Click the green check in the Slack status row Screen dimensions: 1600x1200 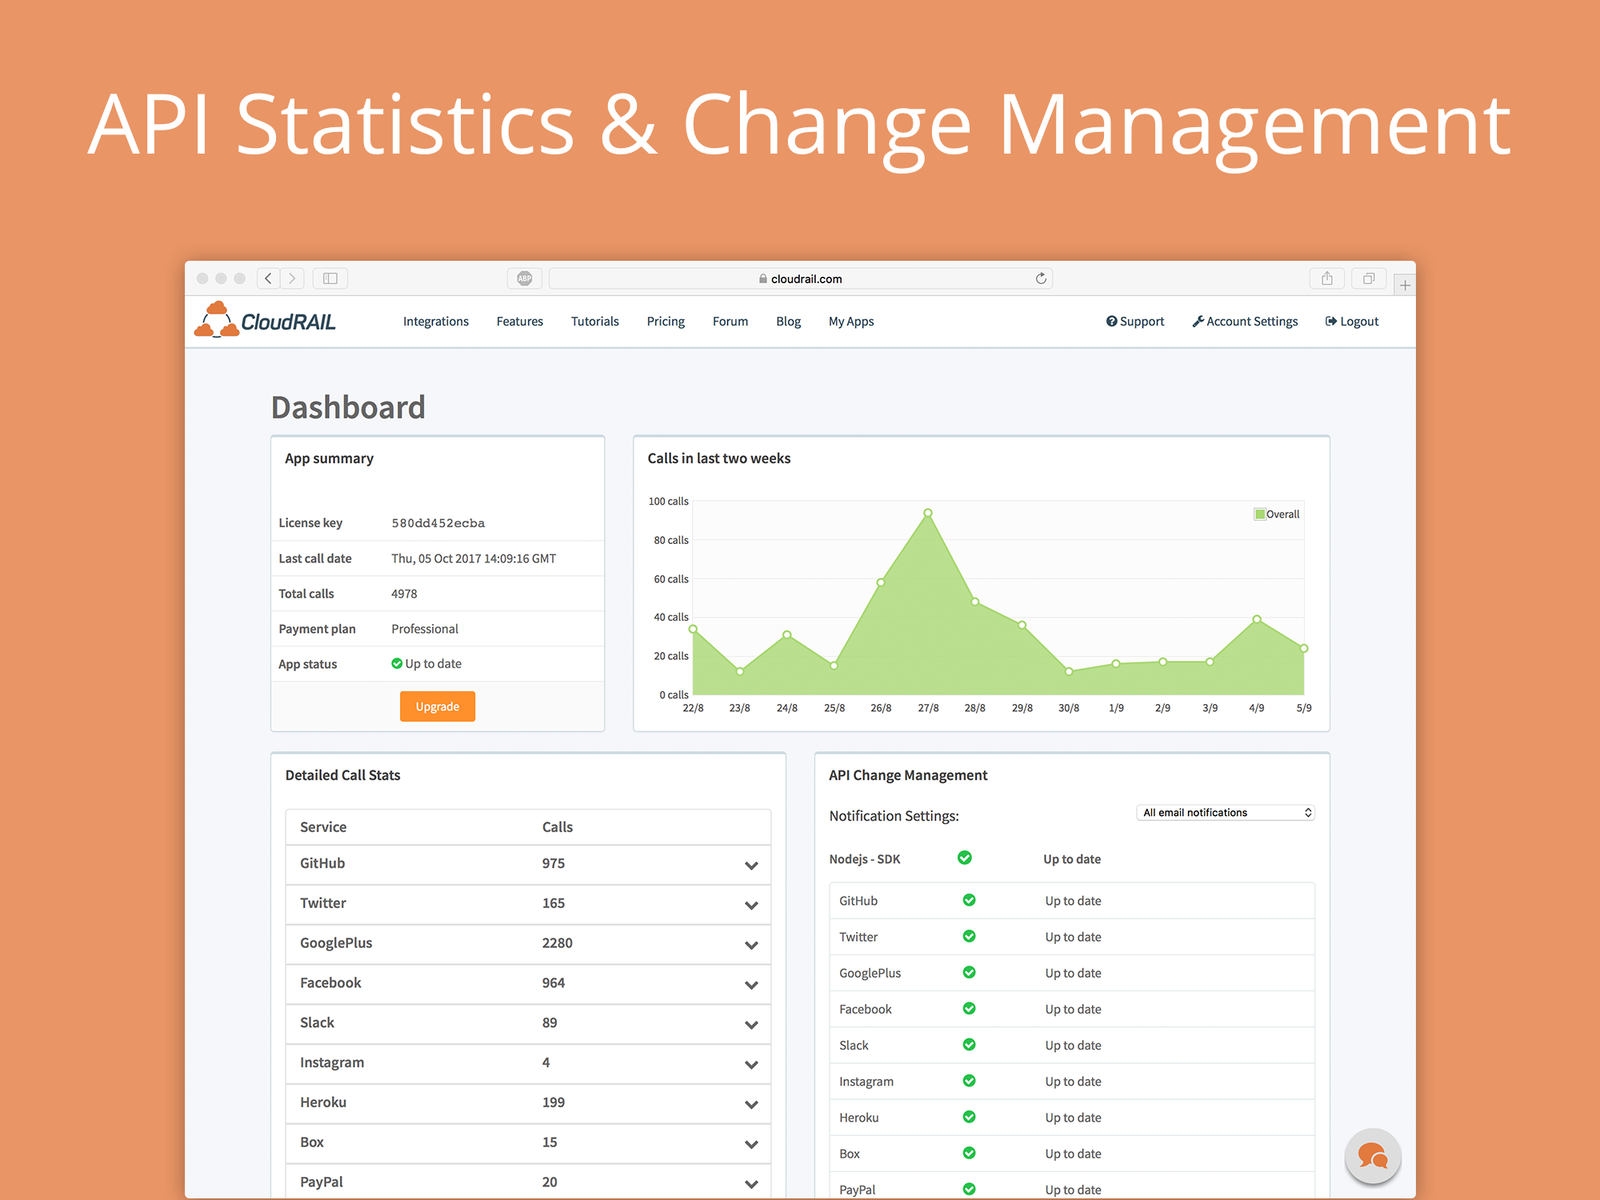point(969,1044)
